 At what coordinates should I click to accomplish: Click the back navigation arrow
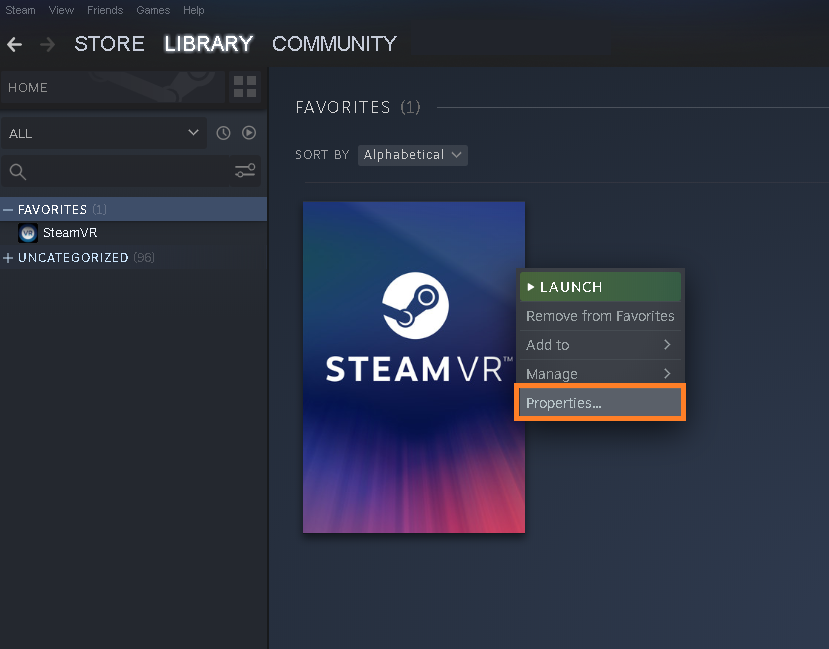point(14,44)
